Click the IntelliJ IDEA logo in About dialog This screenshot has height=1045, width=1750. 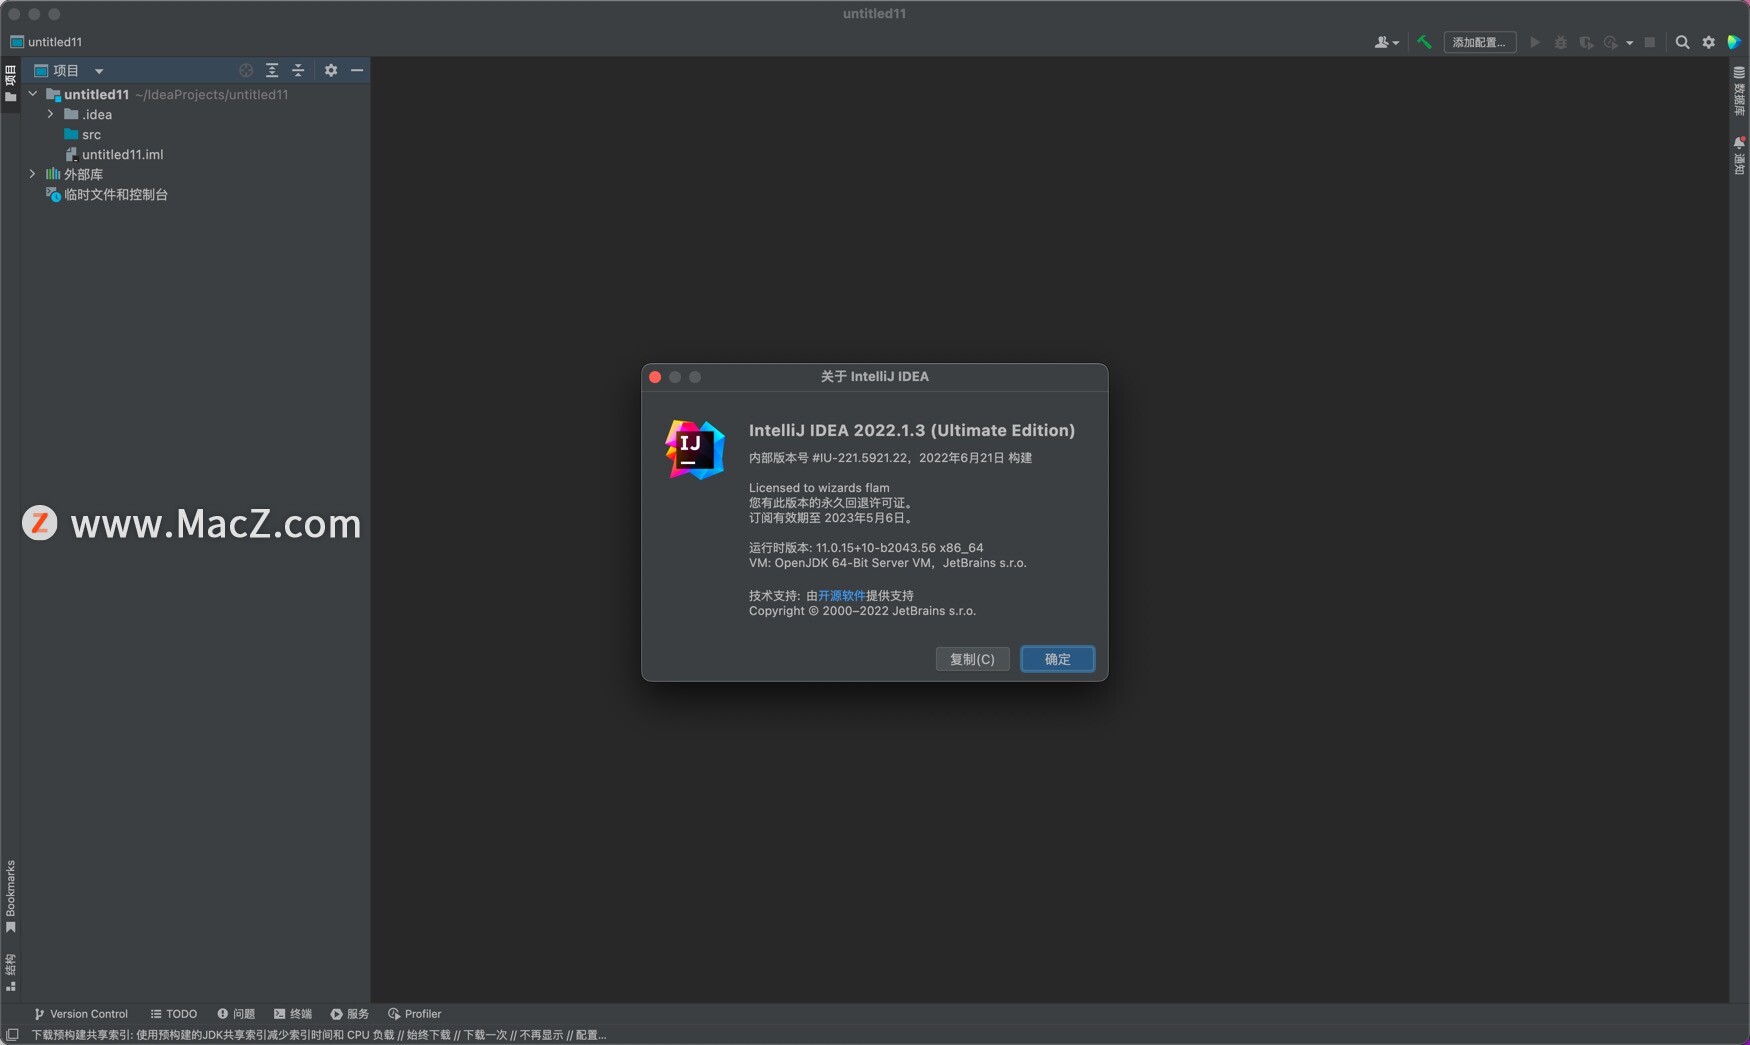point(695,449)
